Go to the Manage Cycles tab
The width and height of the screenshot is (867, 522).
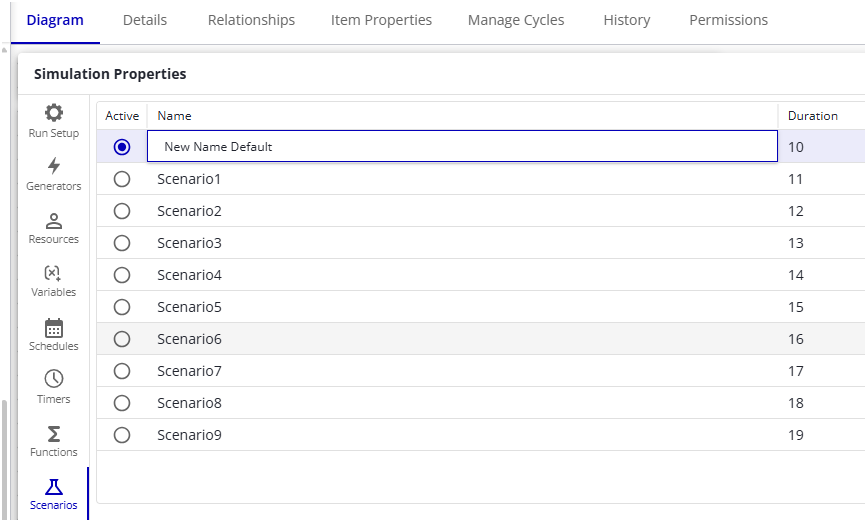pos(516,20)
